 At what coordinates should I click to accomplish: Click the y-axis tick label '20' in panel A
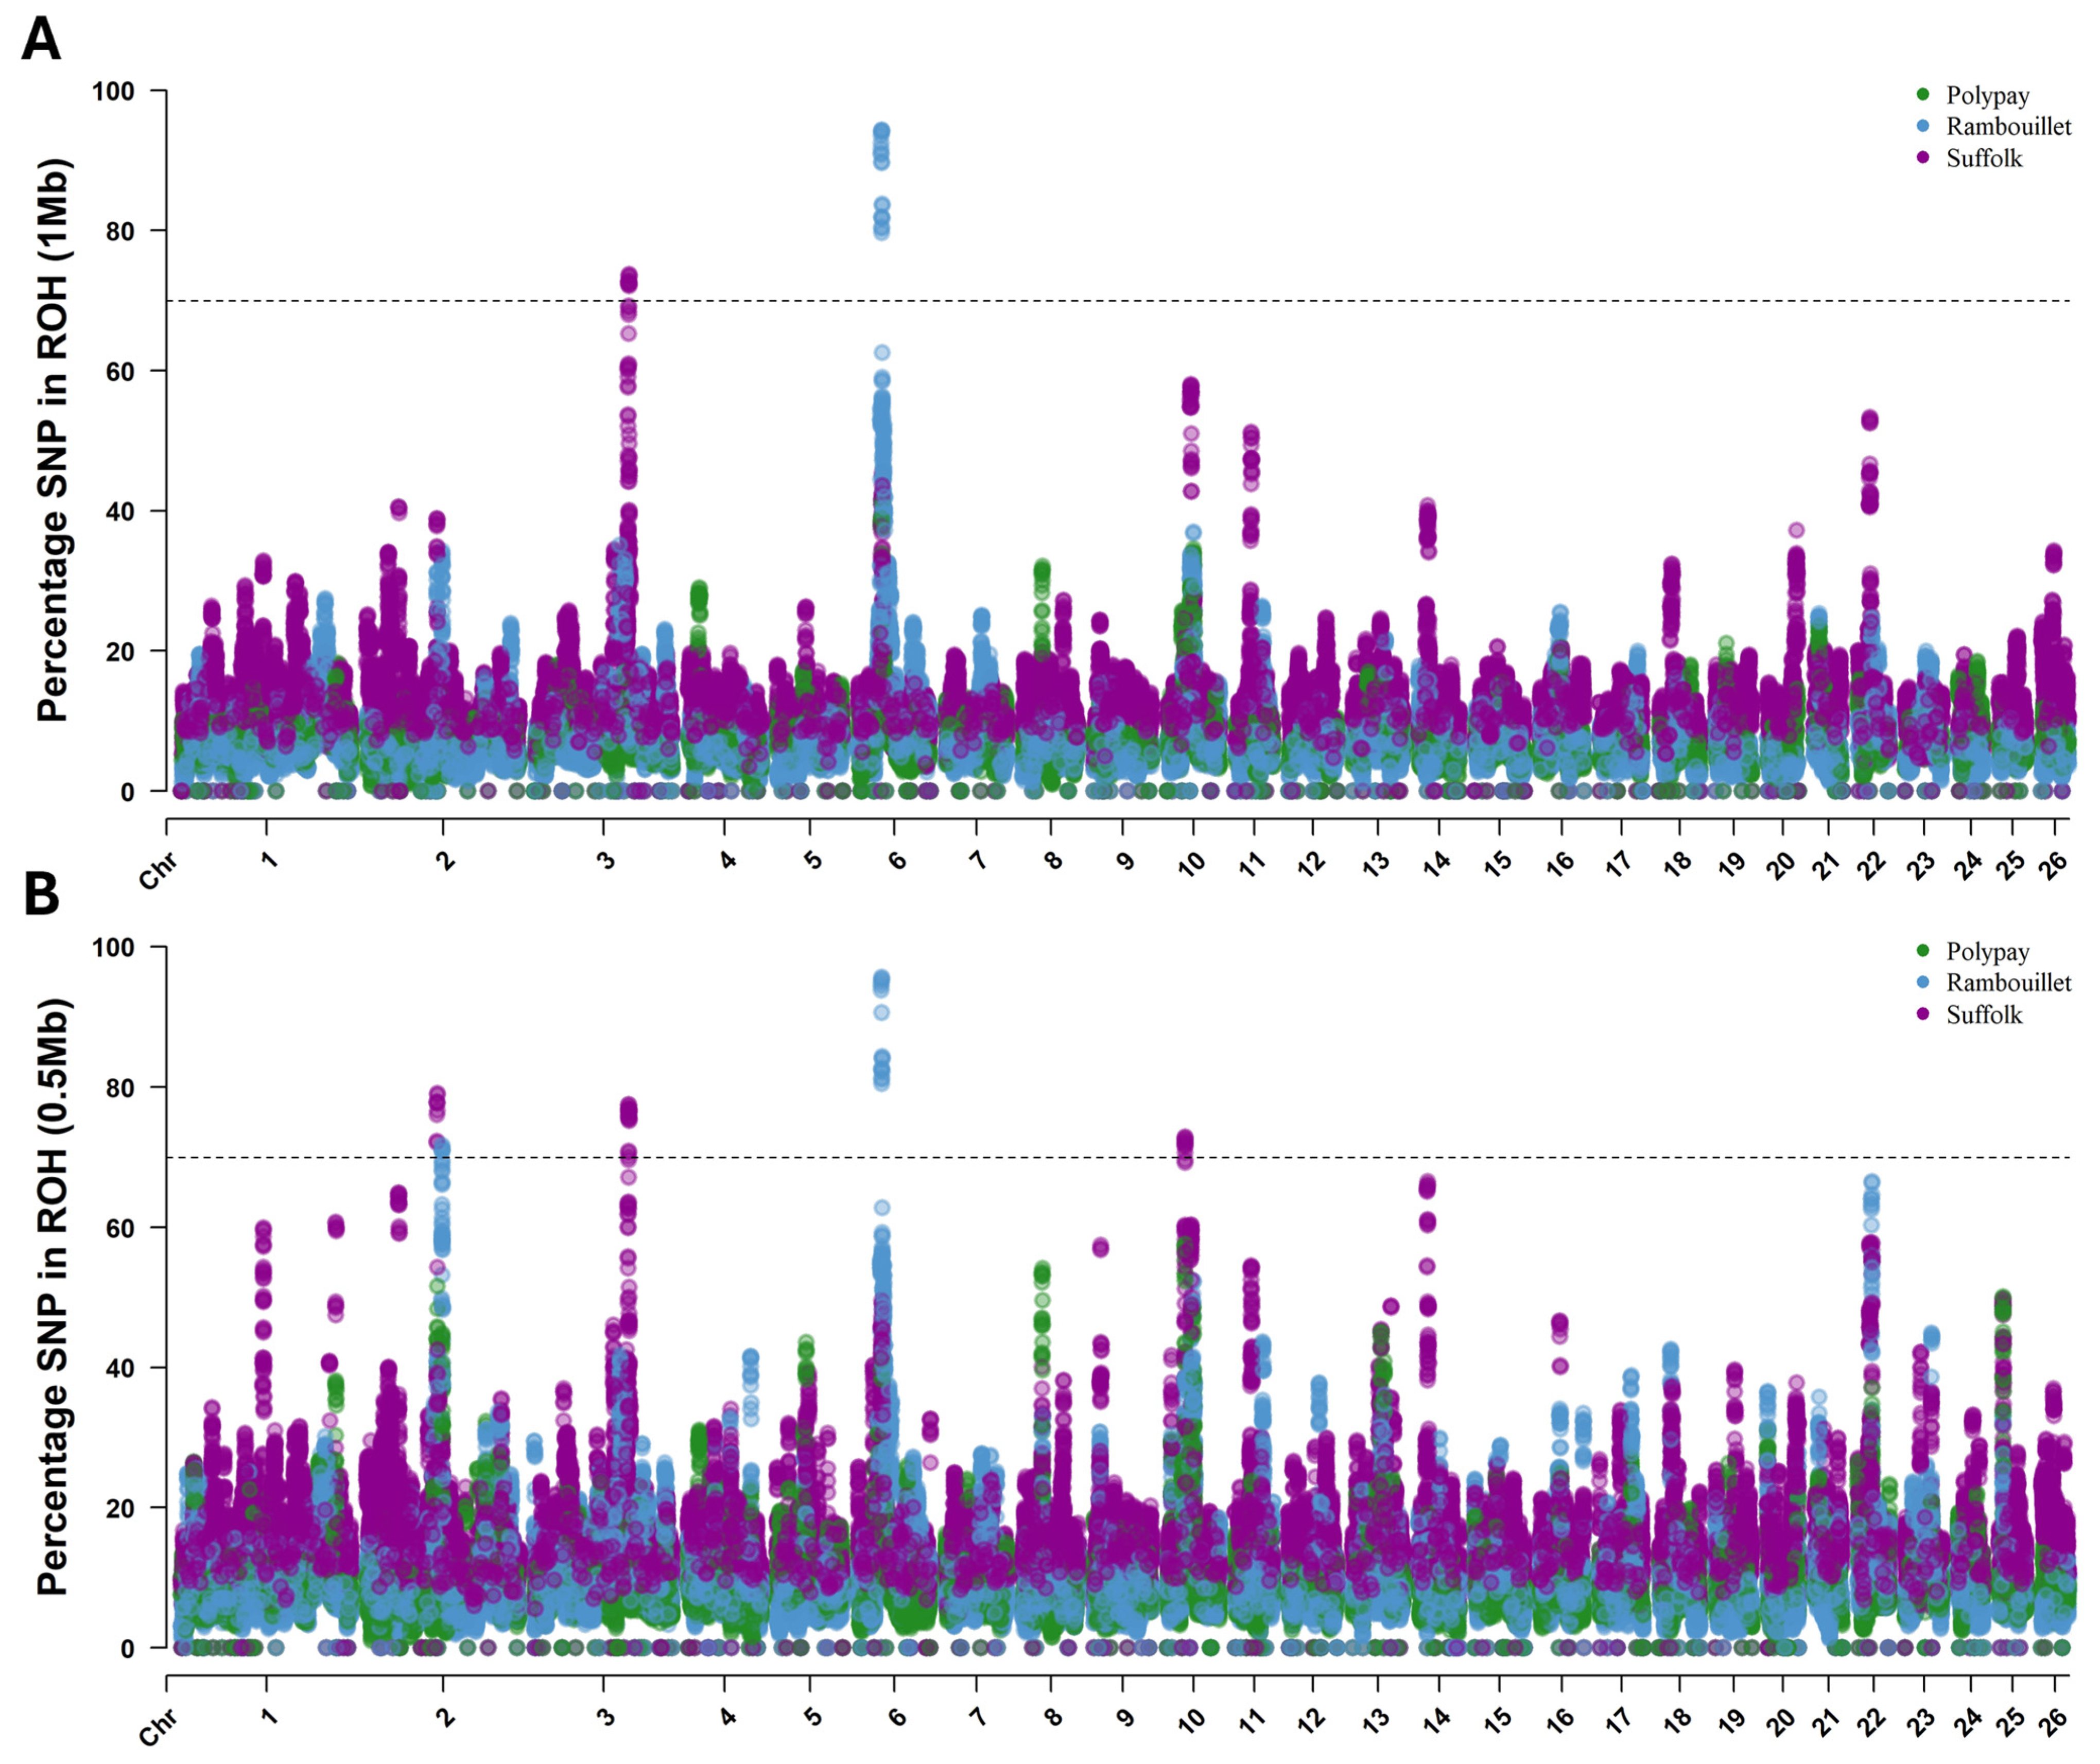120,651
